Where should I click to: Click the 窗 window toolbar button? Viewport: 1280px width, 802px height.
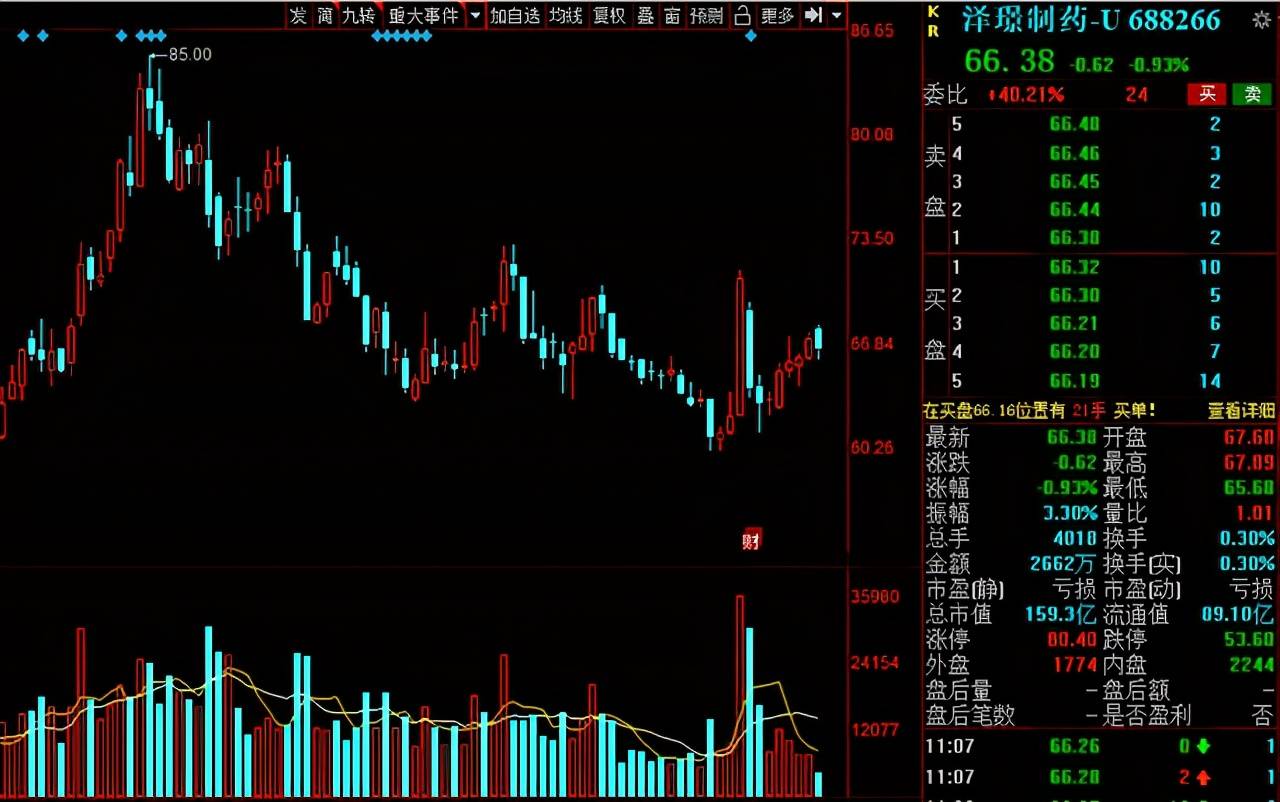pyautogui.click(x=672, y=15)
